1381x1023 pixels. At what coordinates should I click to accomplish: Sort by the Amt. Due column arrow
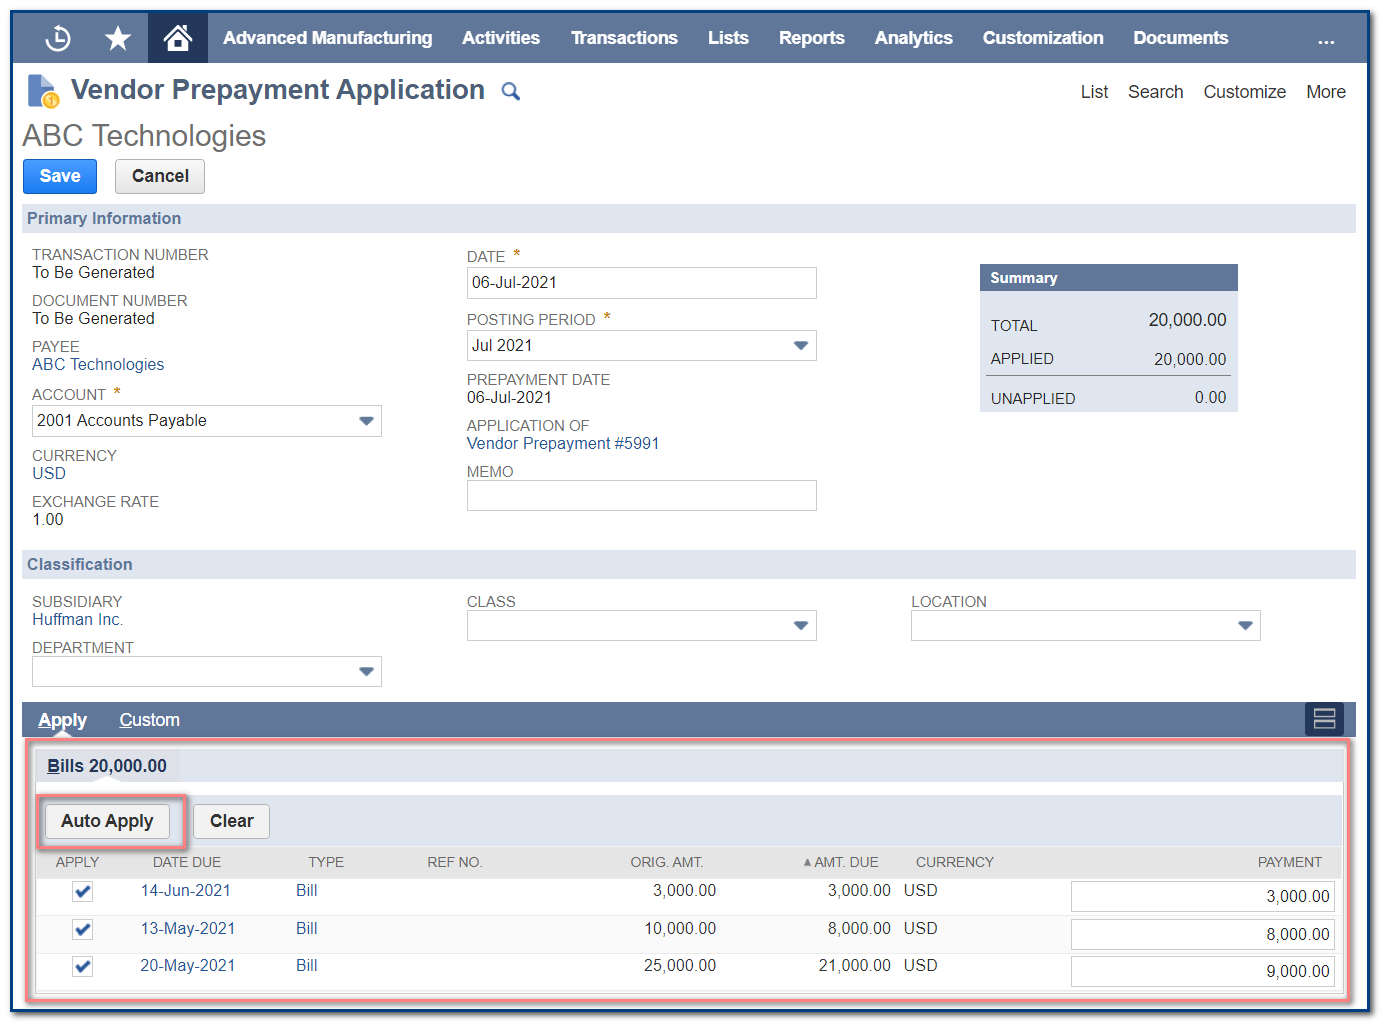[807, 862]
